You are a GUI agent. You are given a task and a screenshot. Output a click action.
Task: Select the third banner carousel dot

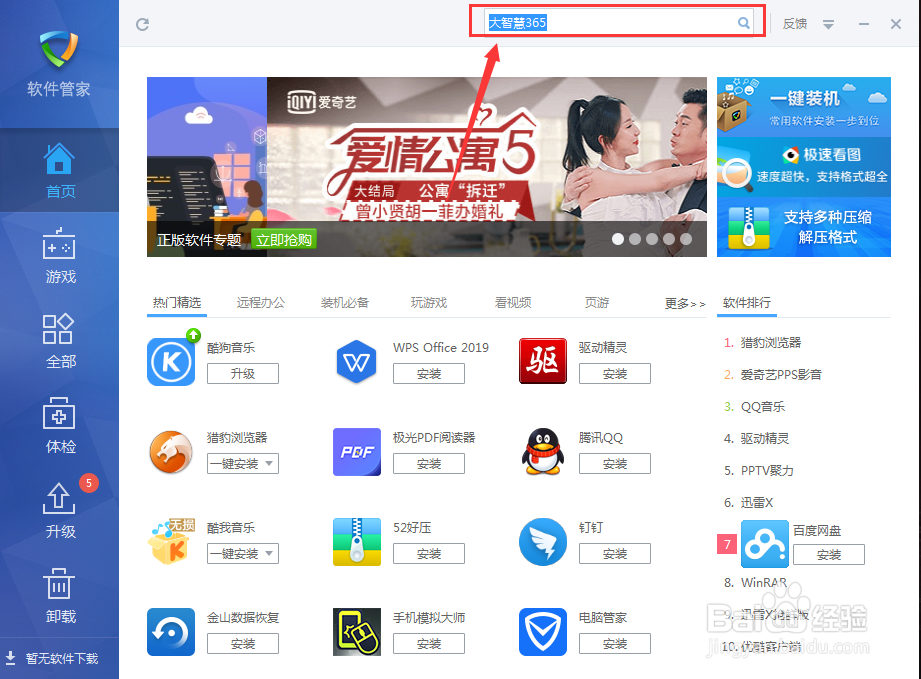coord(652,239)
